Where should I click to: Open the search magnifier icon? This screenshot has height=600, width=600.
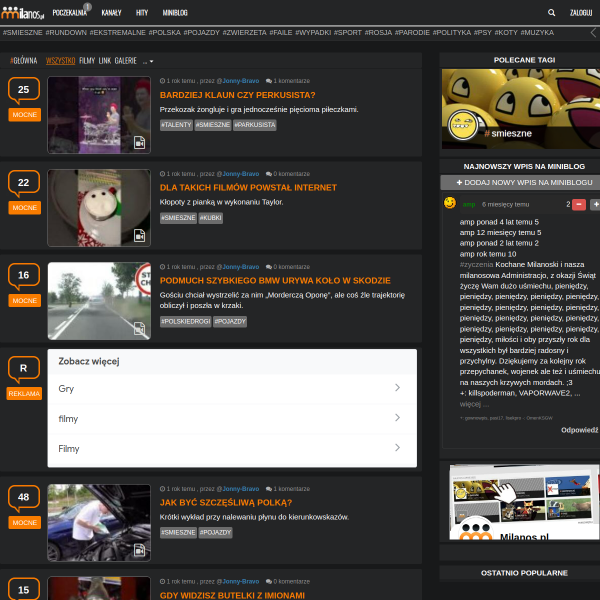coord(551,13)
